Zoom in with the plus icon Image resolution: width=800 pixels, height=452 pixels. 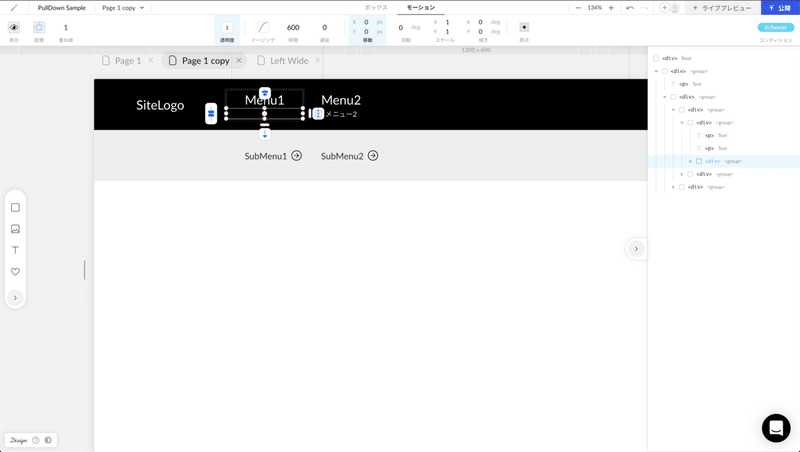click(611, 8)
